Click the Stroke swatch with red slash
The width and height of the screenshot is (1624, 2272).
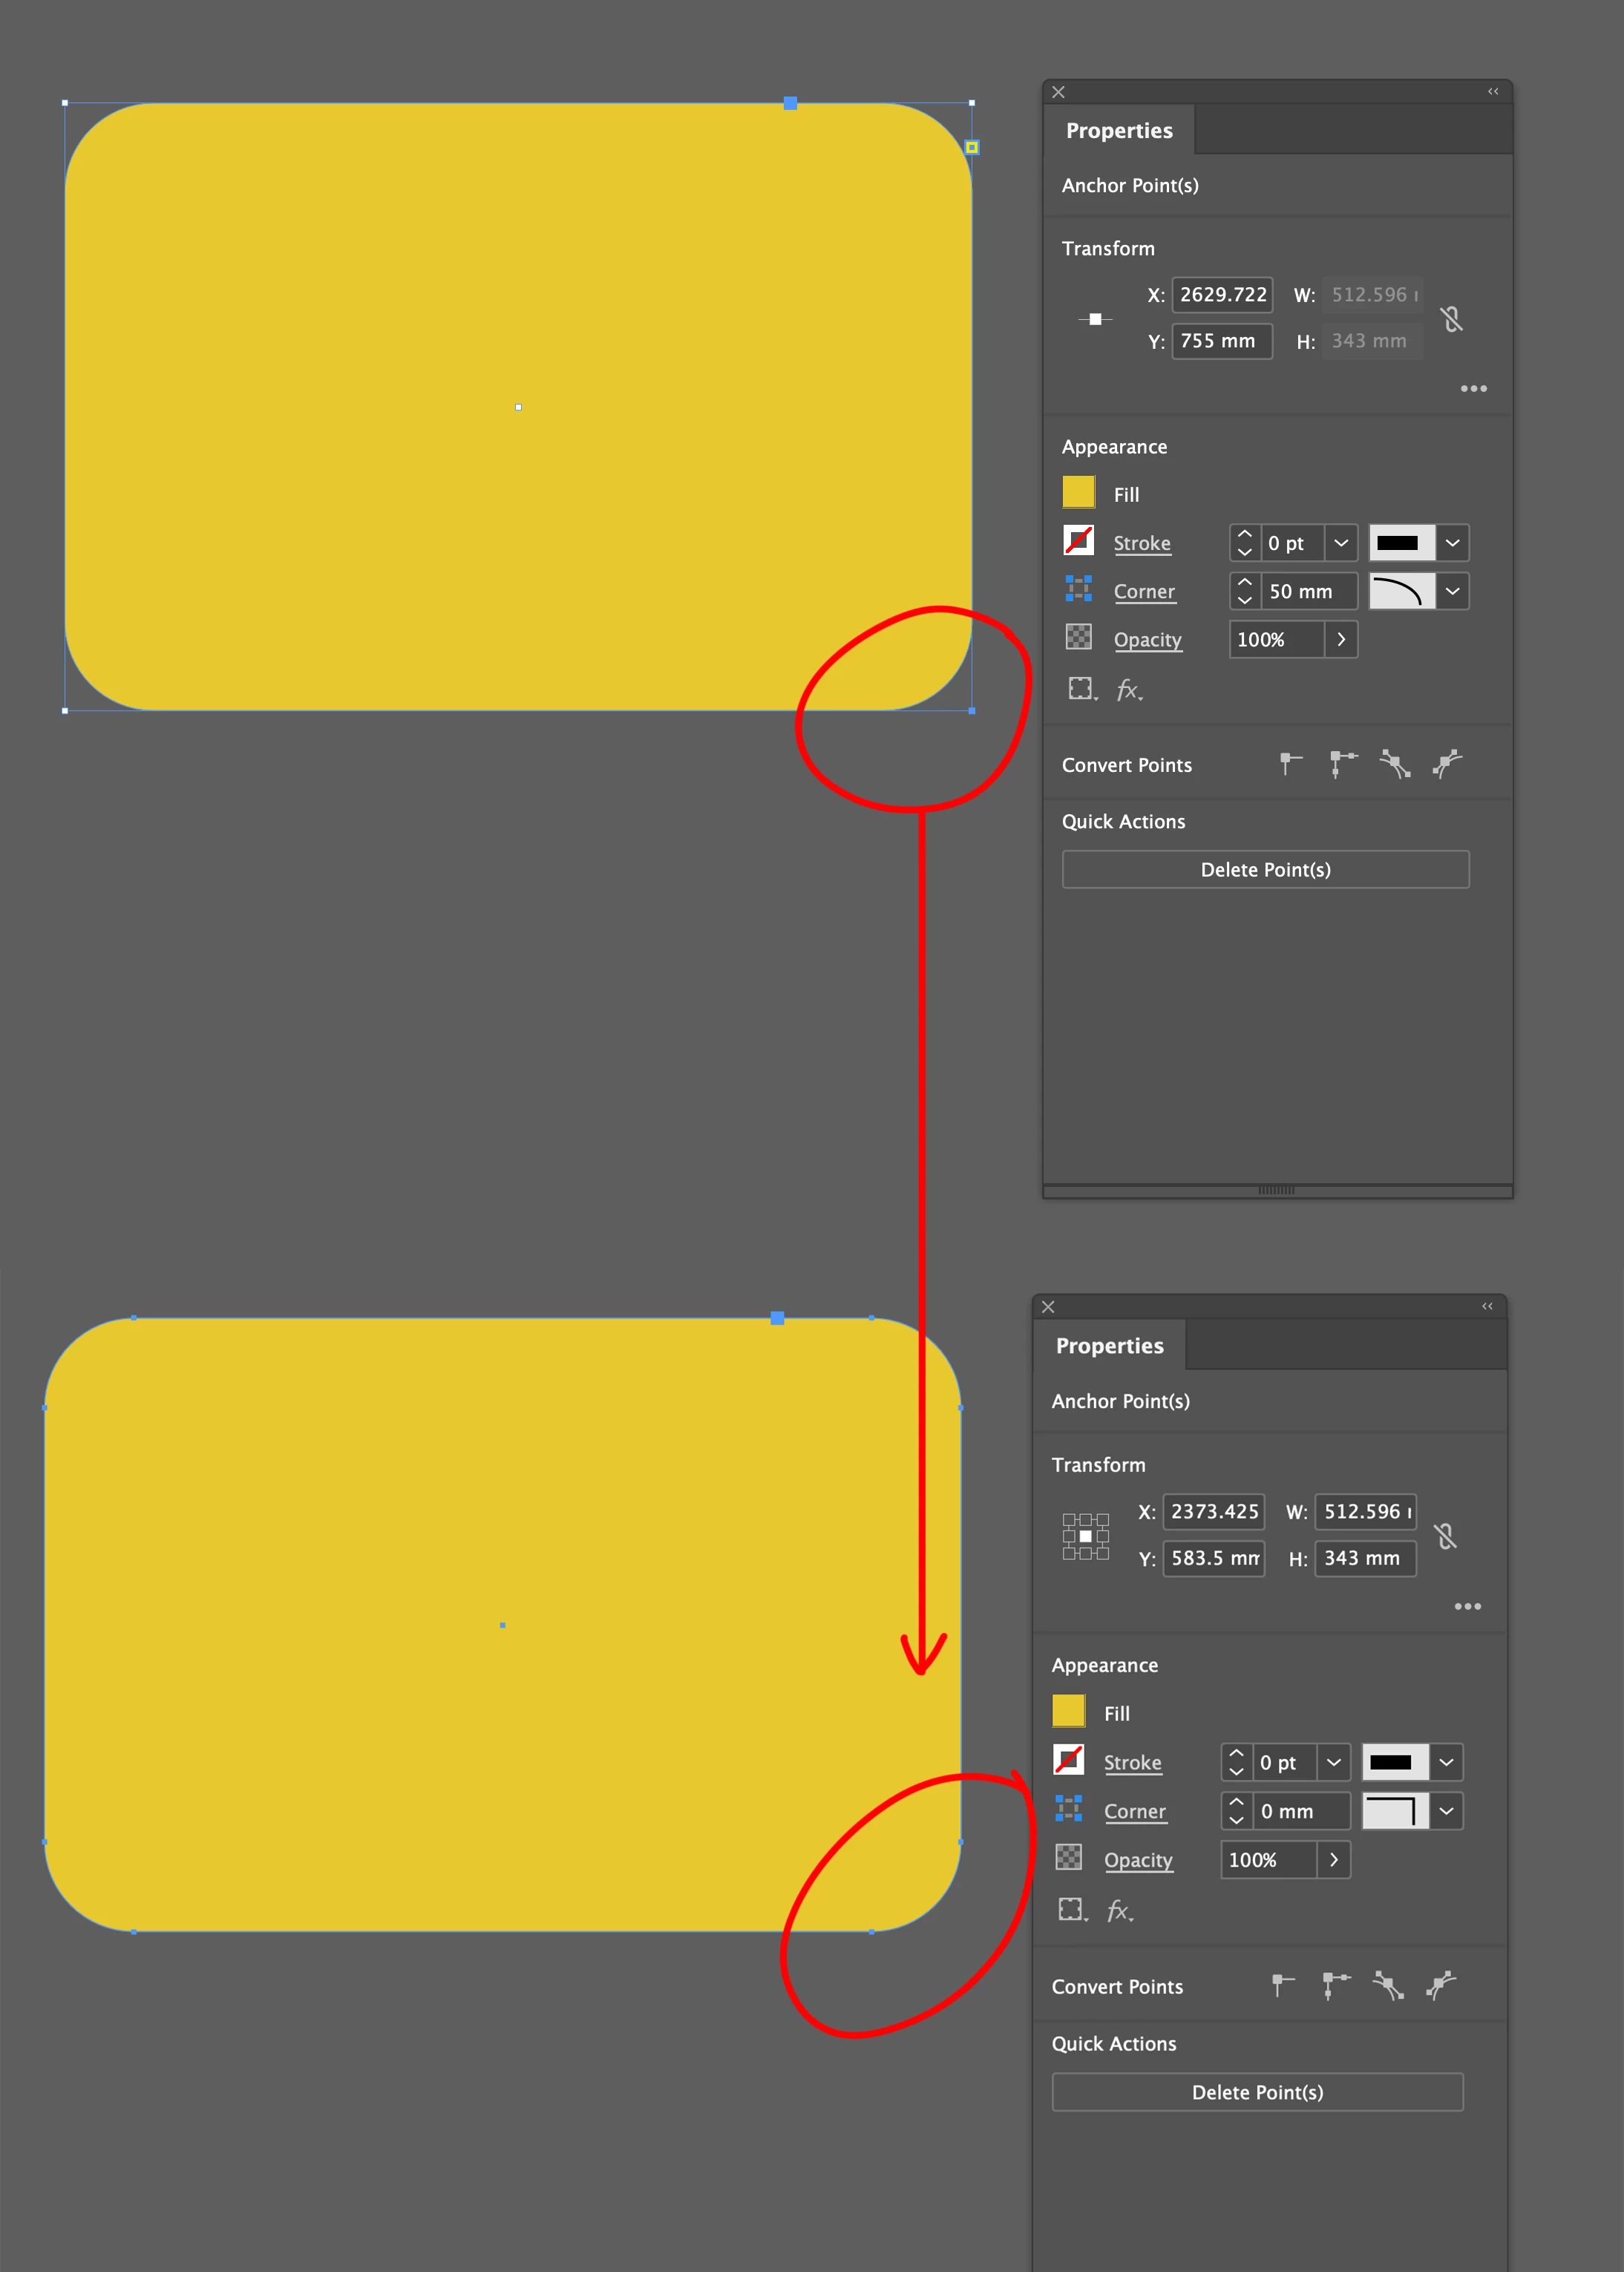click(x=1078, y=541)
